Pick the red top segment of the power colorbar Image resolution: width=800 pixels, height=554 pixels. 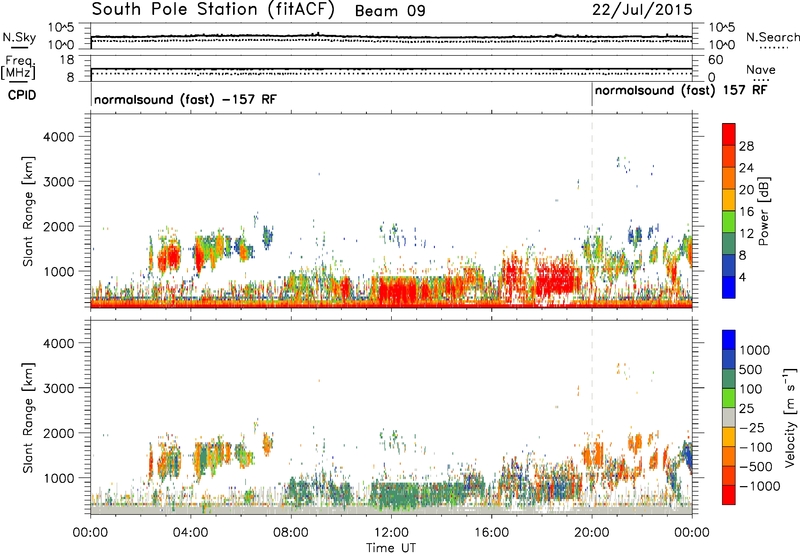[x=729, y=134]
